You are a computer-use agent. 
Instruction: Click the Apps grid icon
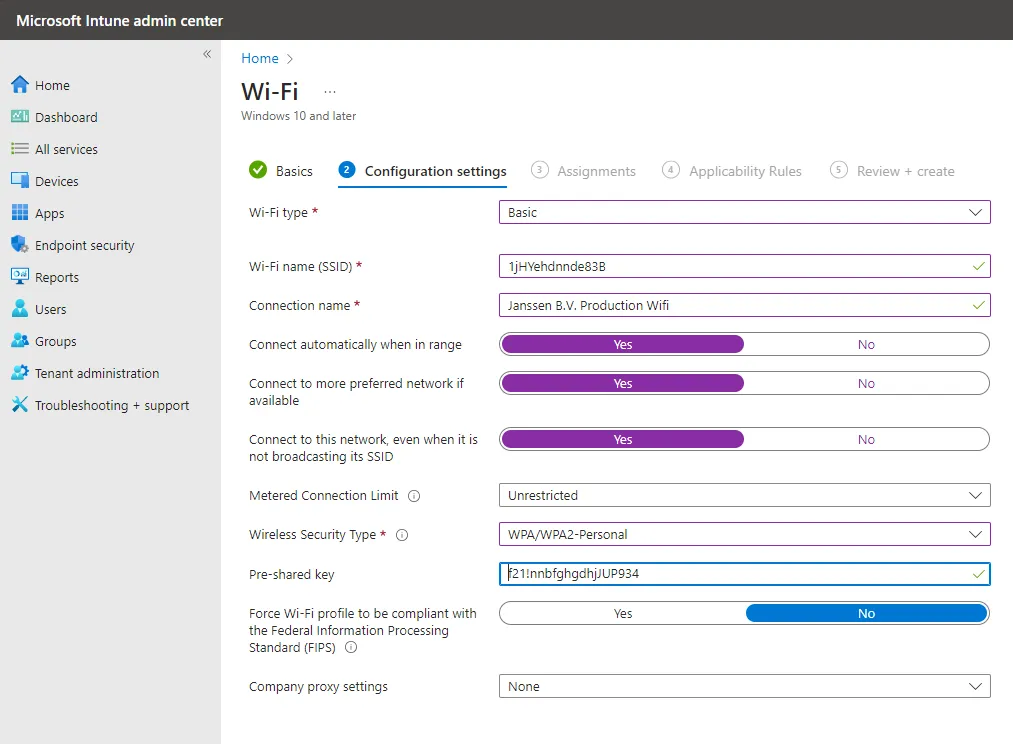pyautogui.click(x=20, y=212)
